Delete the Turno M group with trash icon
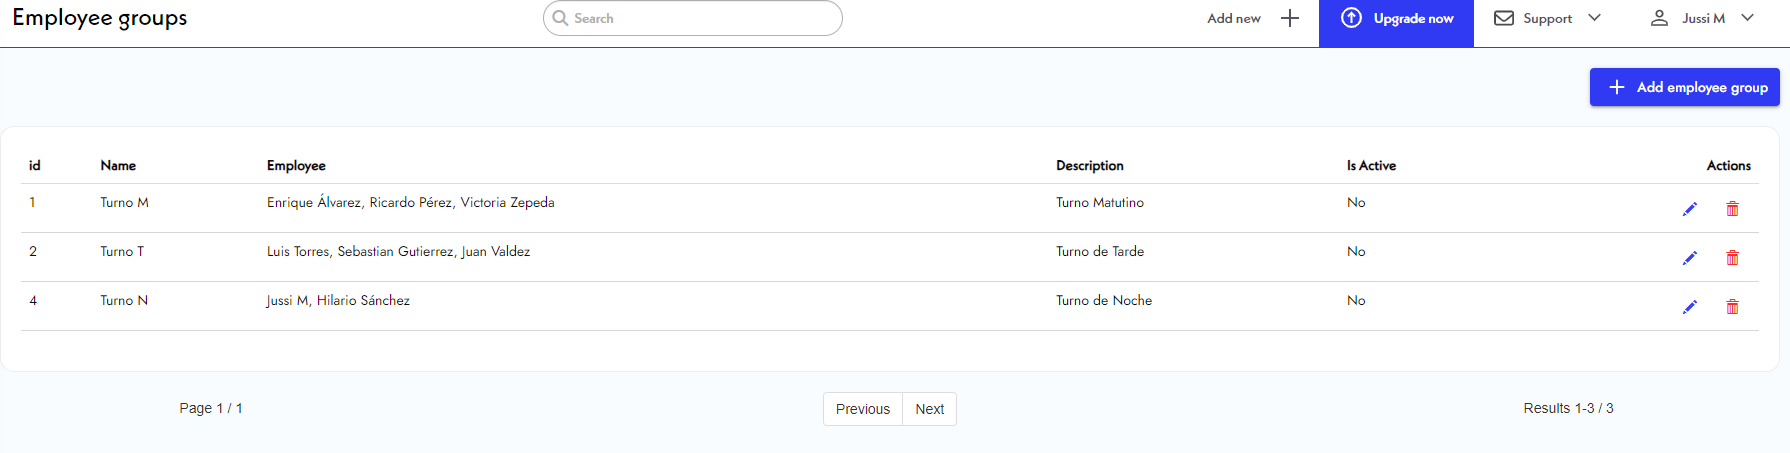 coord(1732,209)
